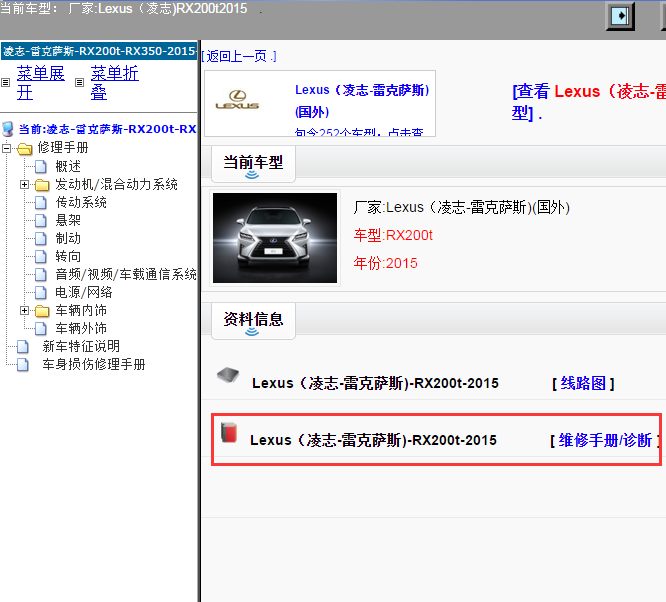Switch to the 资料信息 tab
This screenshot has width=666, height=602.
pos(253,320)
